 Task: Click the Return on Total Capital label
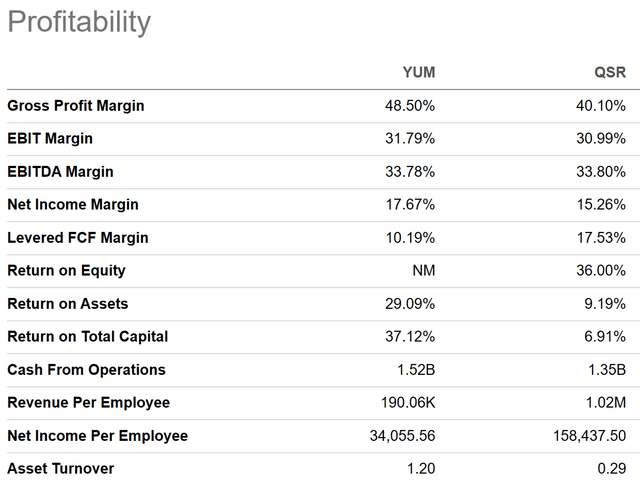pos(88,336)
